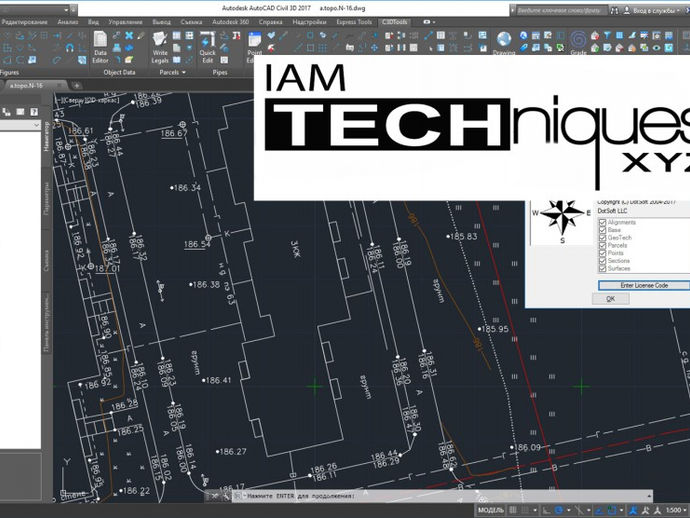Click the blue annotation visibility status icon
The image size is (690, 518).
pyautogui.click(x=633, y=510)
